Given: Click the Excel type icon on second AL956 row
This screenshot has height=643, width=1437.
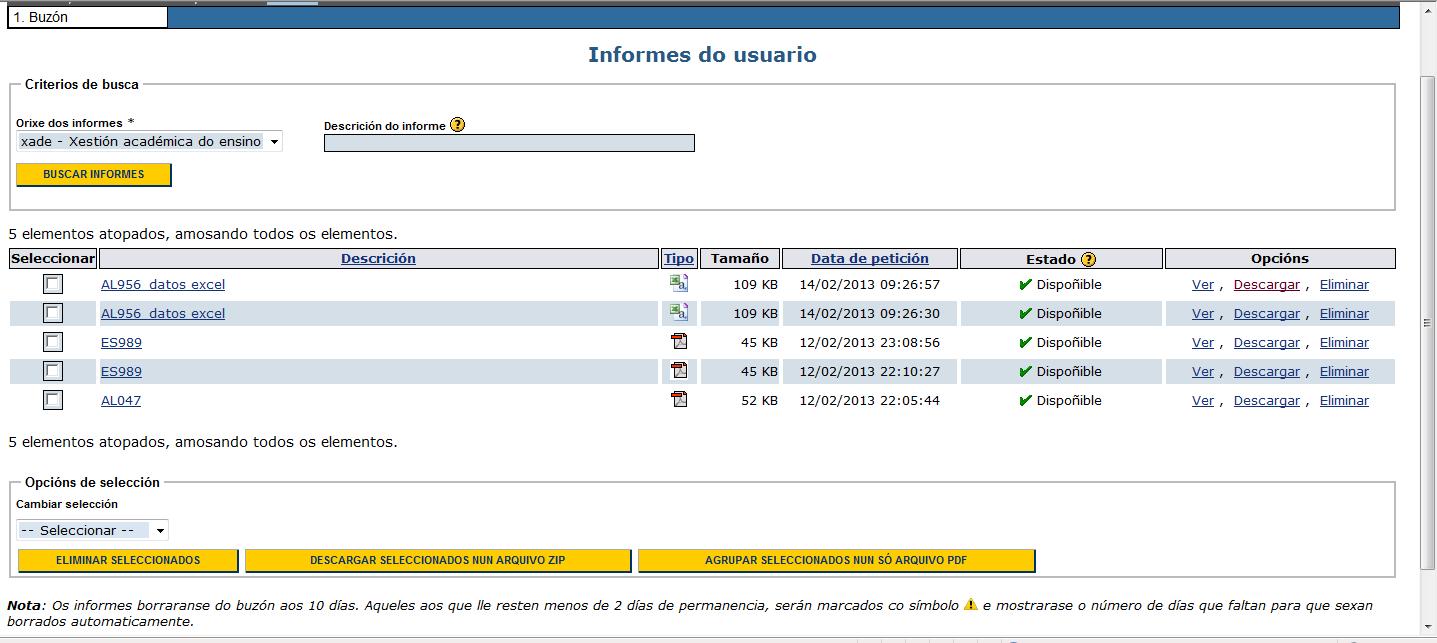Looking at the screenshot, I should [x=680, y=313].
